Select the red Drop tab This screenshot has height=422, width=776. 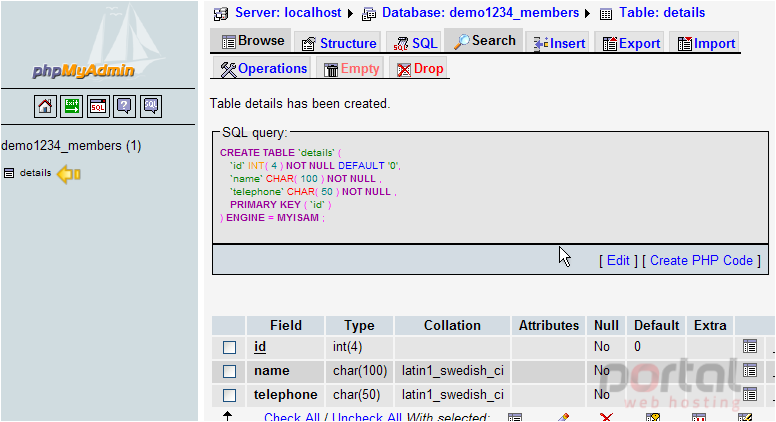tap(420, 69)
